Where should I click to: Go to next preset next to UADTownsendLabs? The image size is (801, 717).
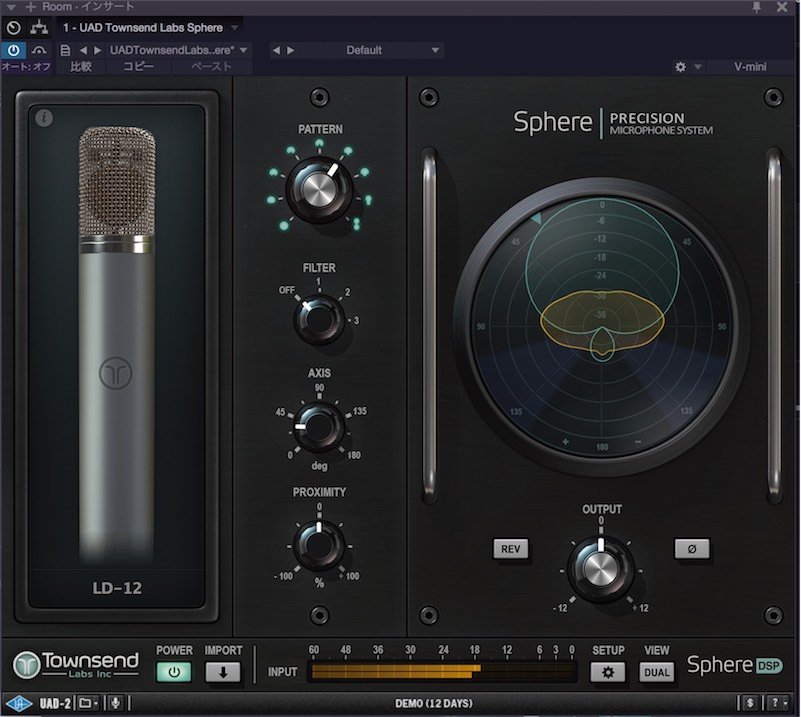tap(97, 50)
